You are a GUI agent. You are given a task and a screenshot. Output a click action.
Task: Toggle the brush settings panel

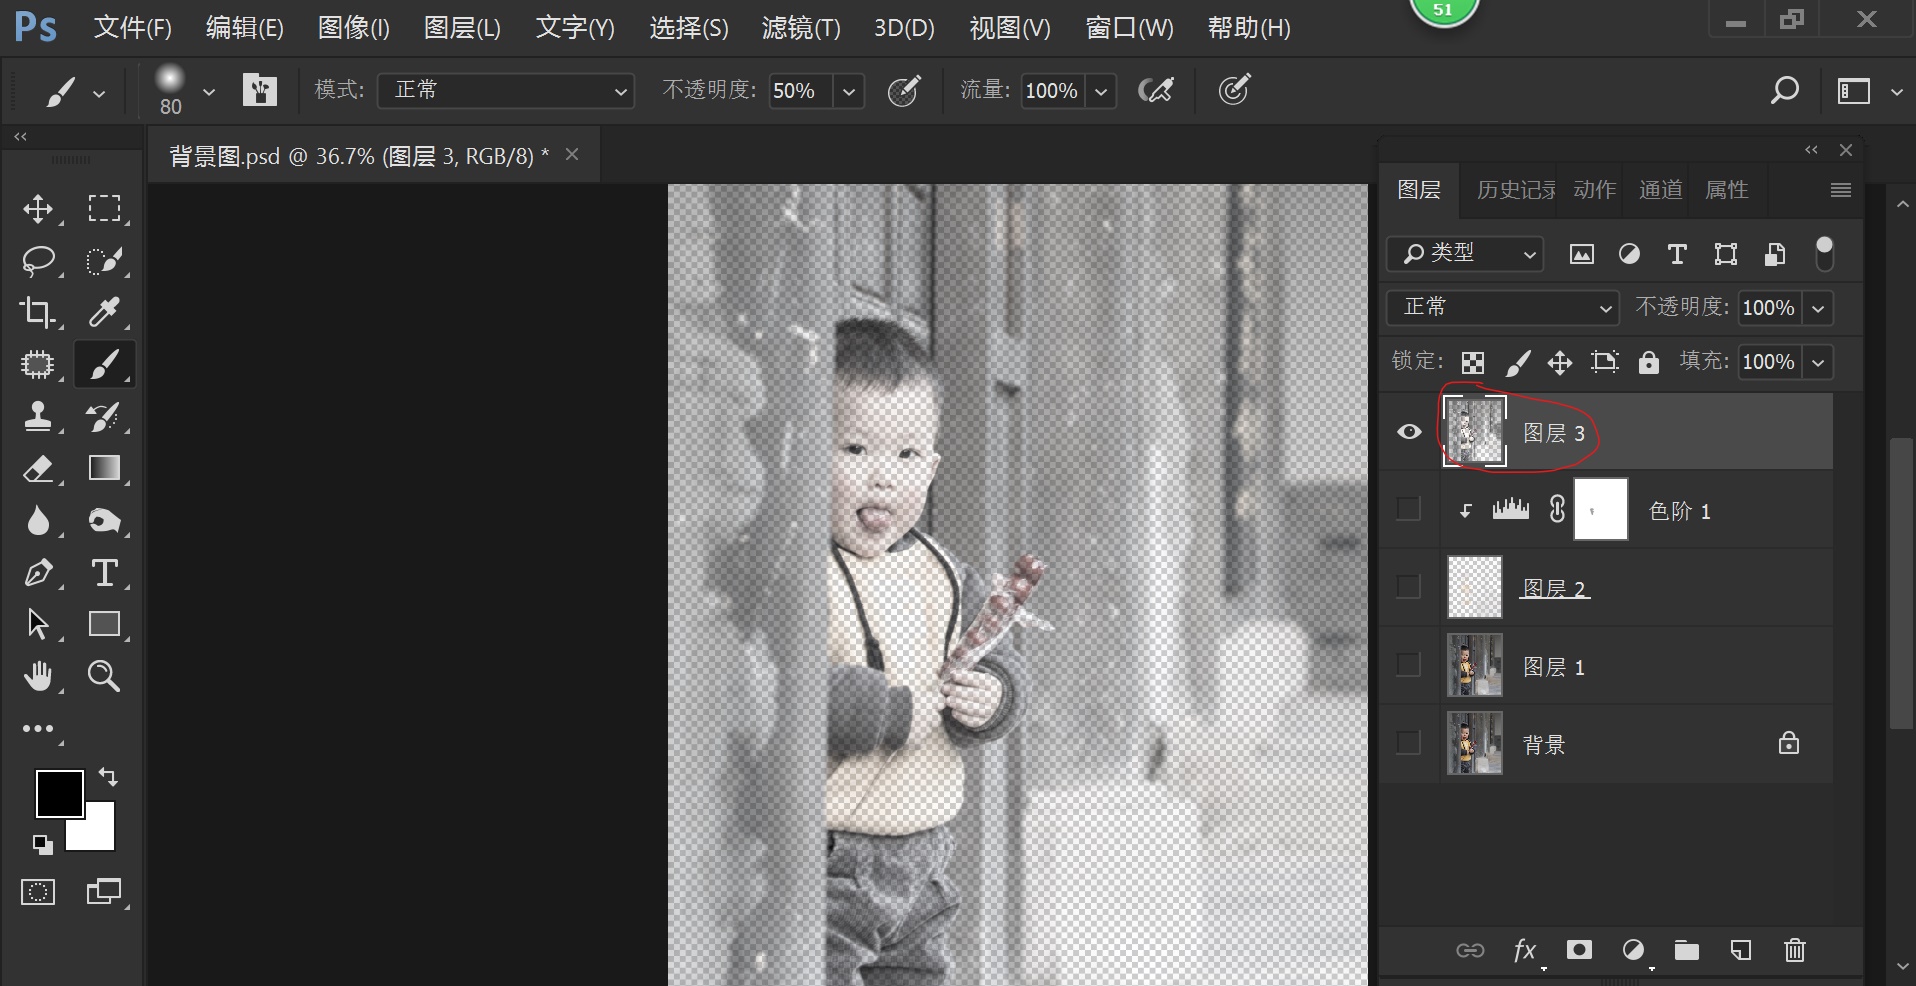coord(259,90)
